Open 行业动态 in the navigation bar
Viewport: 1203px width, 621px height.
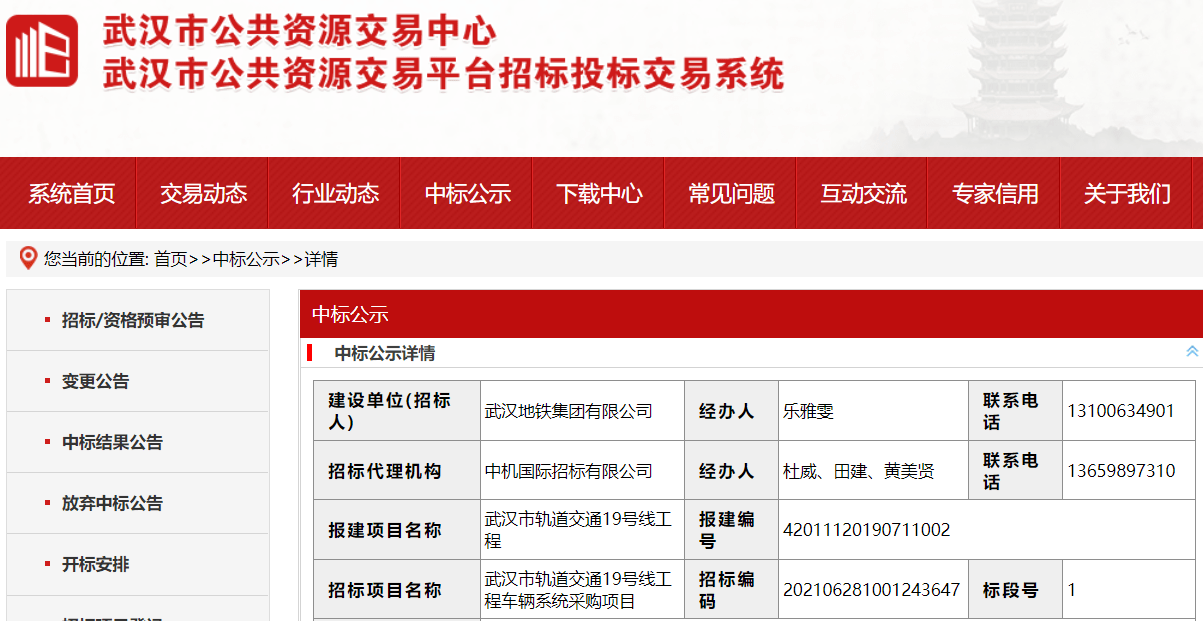pyautogui.click(x=335, y=194)
